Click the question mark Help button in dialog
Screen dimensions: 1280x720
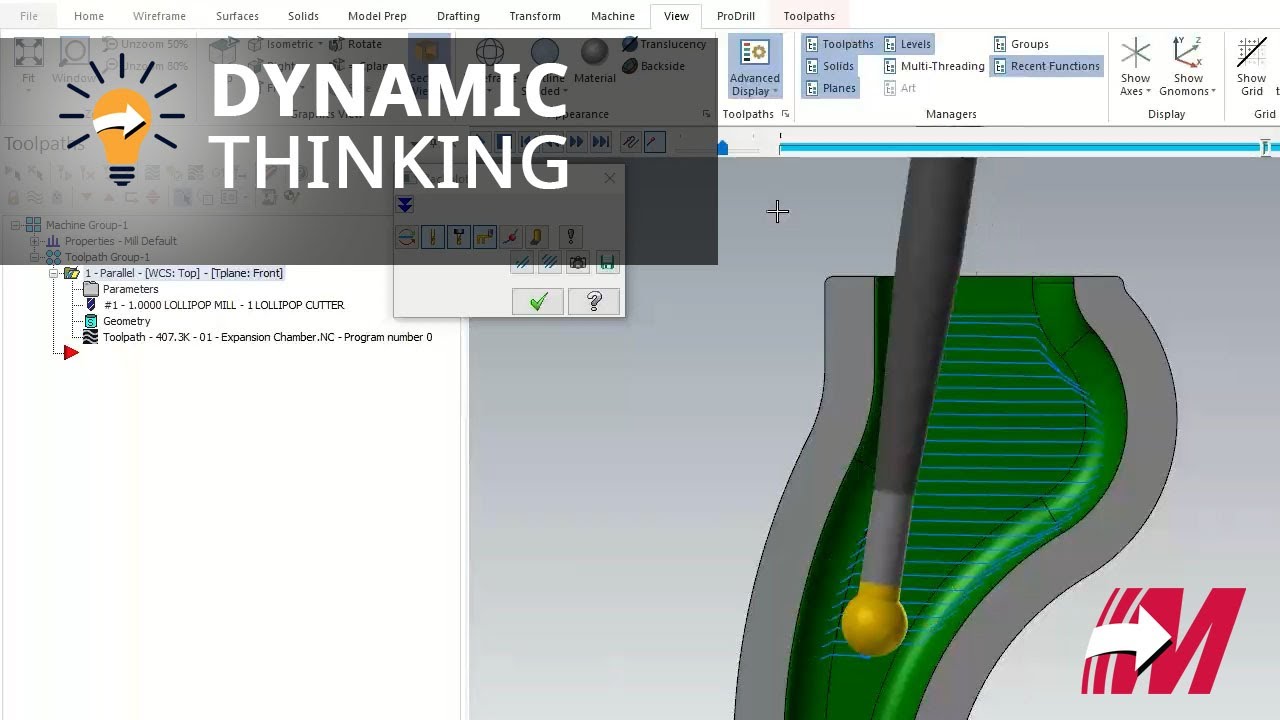pos(594,301)
